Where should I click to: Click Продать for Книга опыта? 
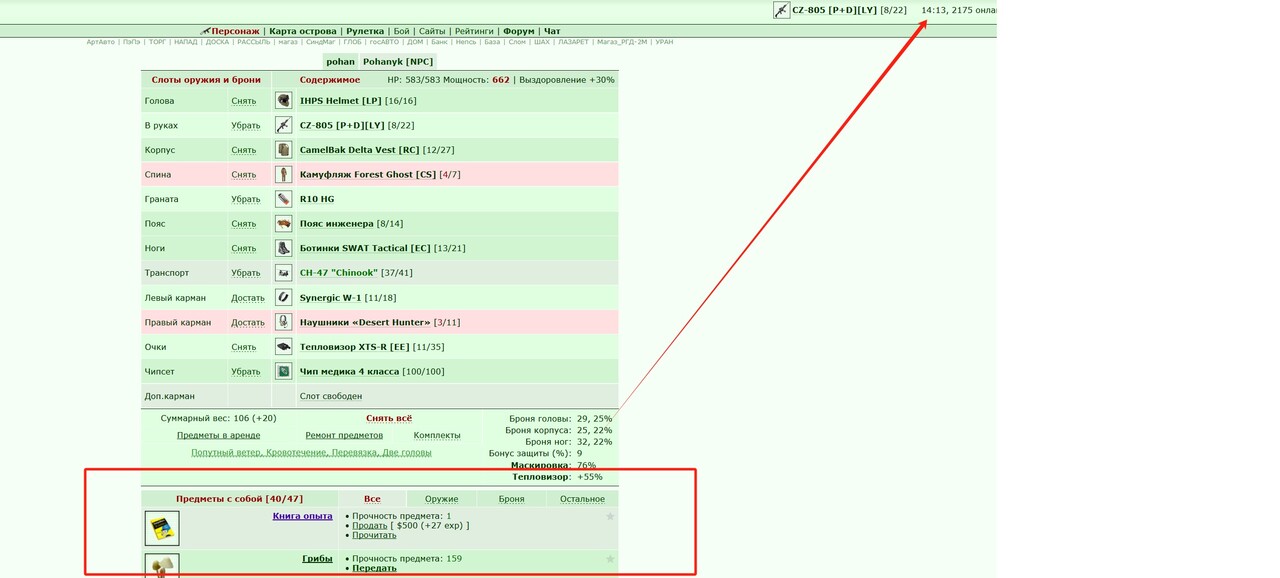370,525
